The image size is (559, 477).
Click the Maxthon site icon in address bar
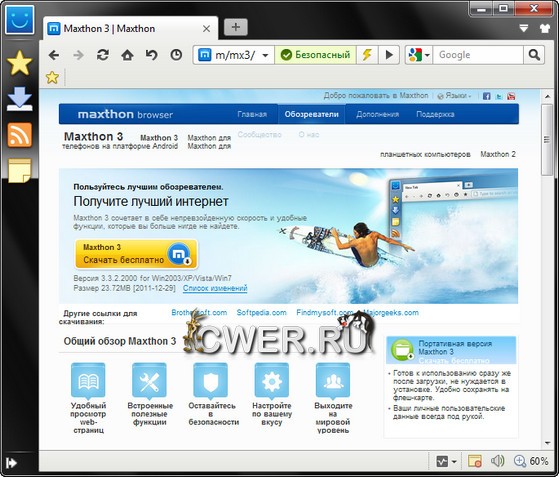pyautogui.click(x=205, y=55)
